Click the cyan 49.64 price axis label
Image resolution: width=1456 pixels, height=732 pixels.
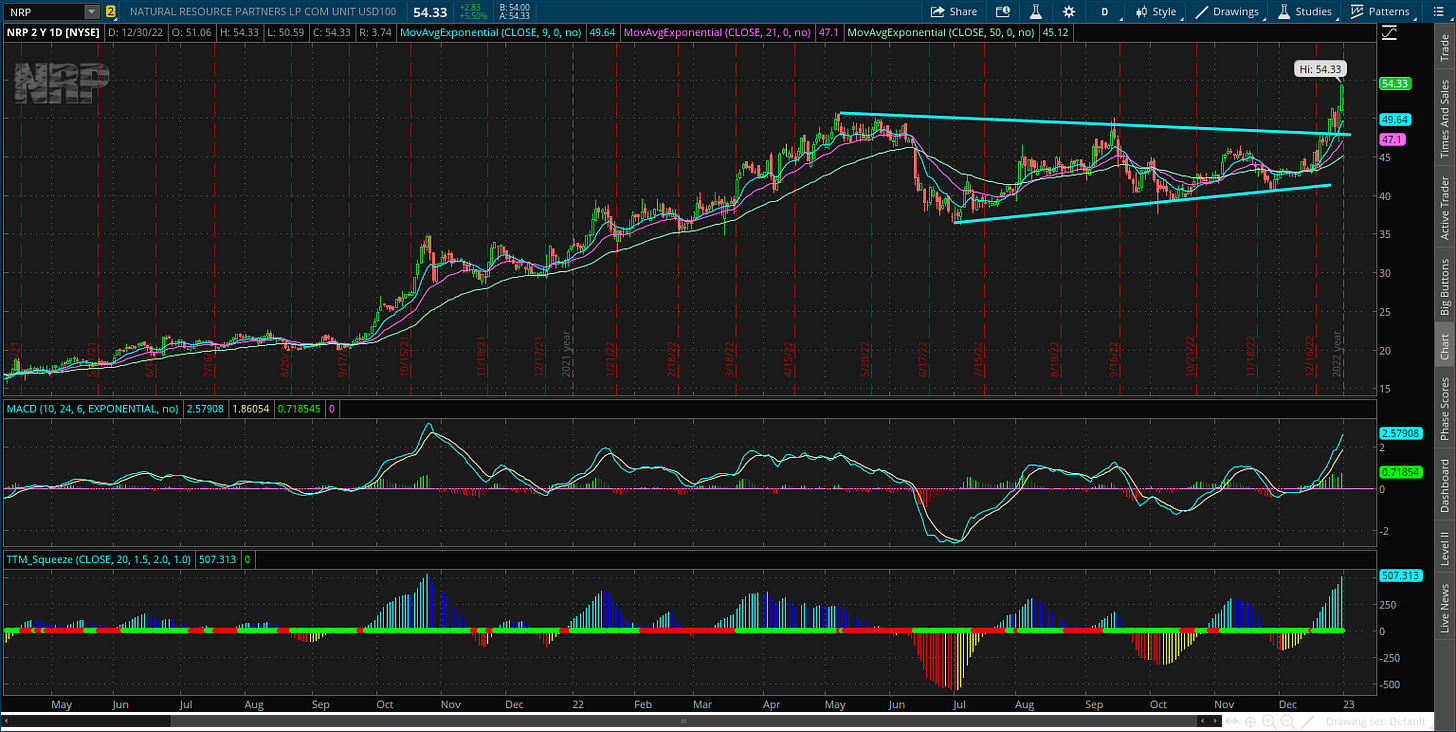(1395, 119)
